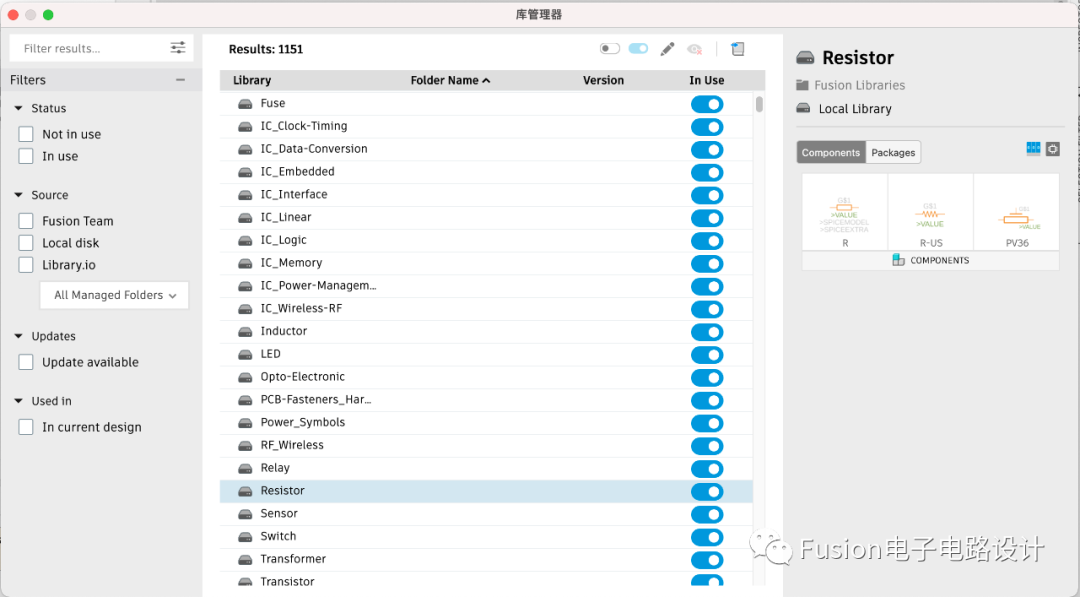
Task: Click the Relay library drive icon
Action: tap(245, 468)
